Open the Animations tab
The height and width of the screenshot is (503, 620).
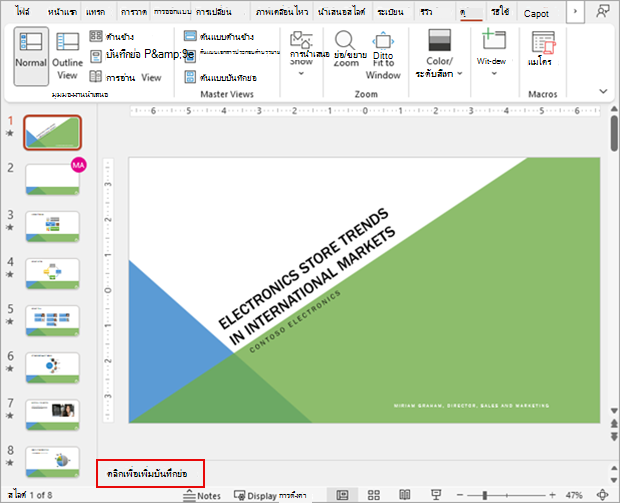click(282, 12)
